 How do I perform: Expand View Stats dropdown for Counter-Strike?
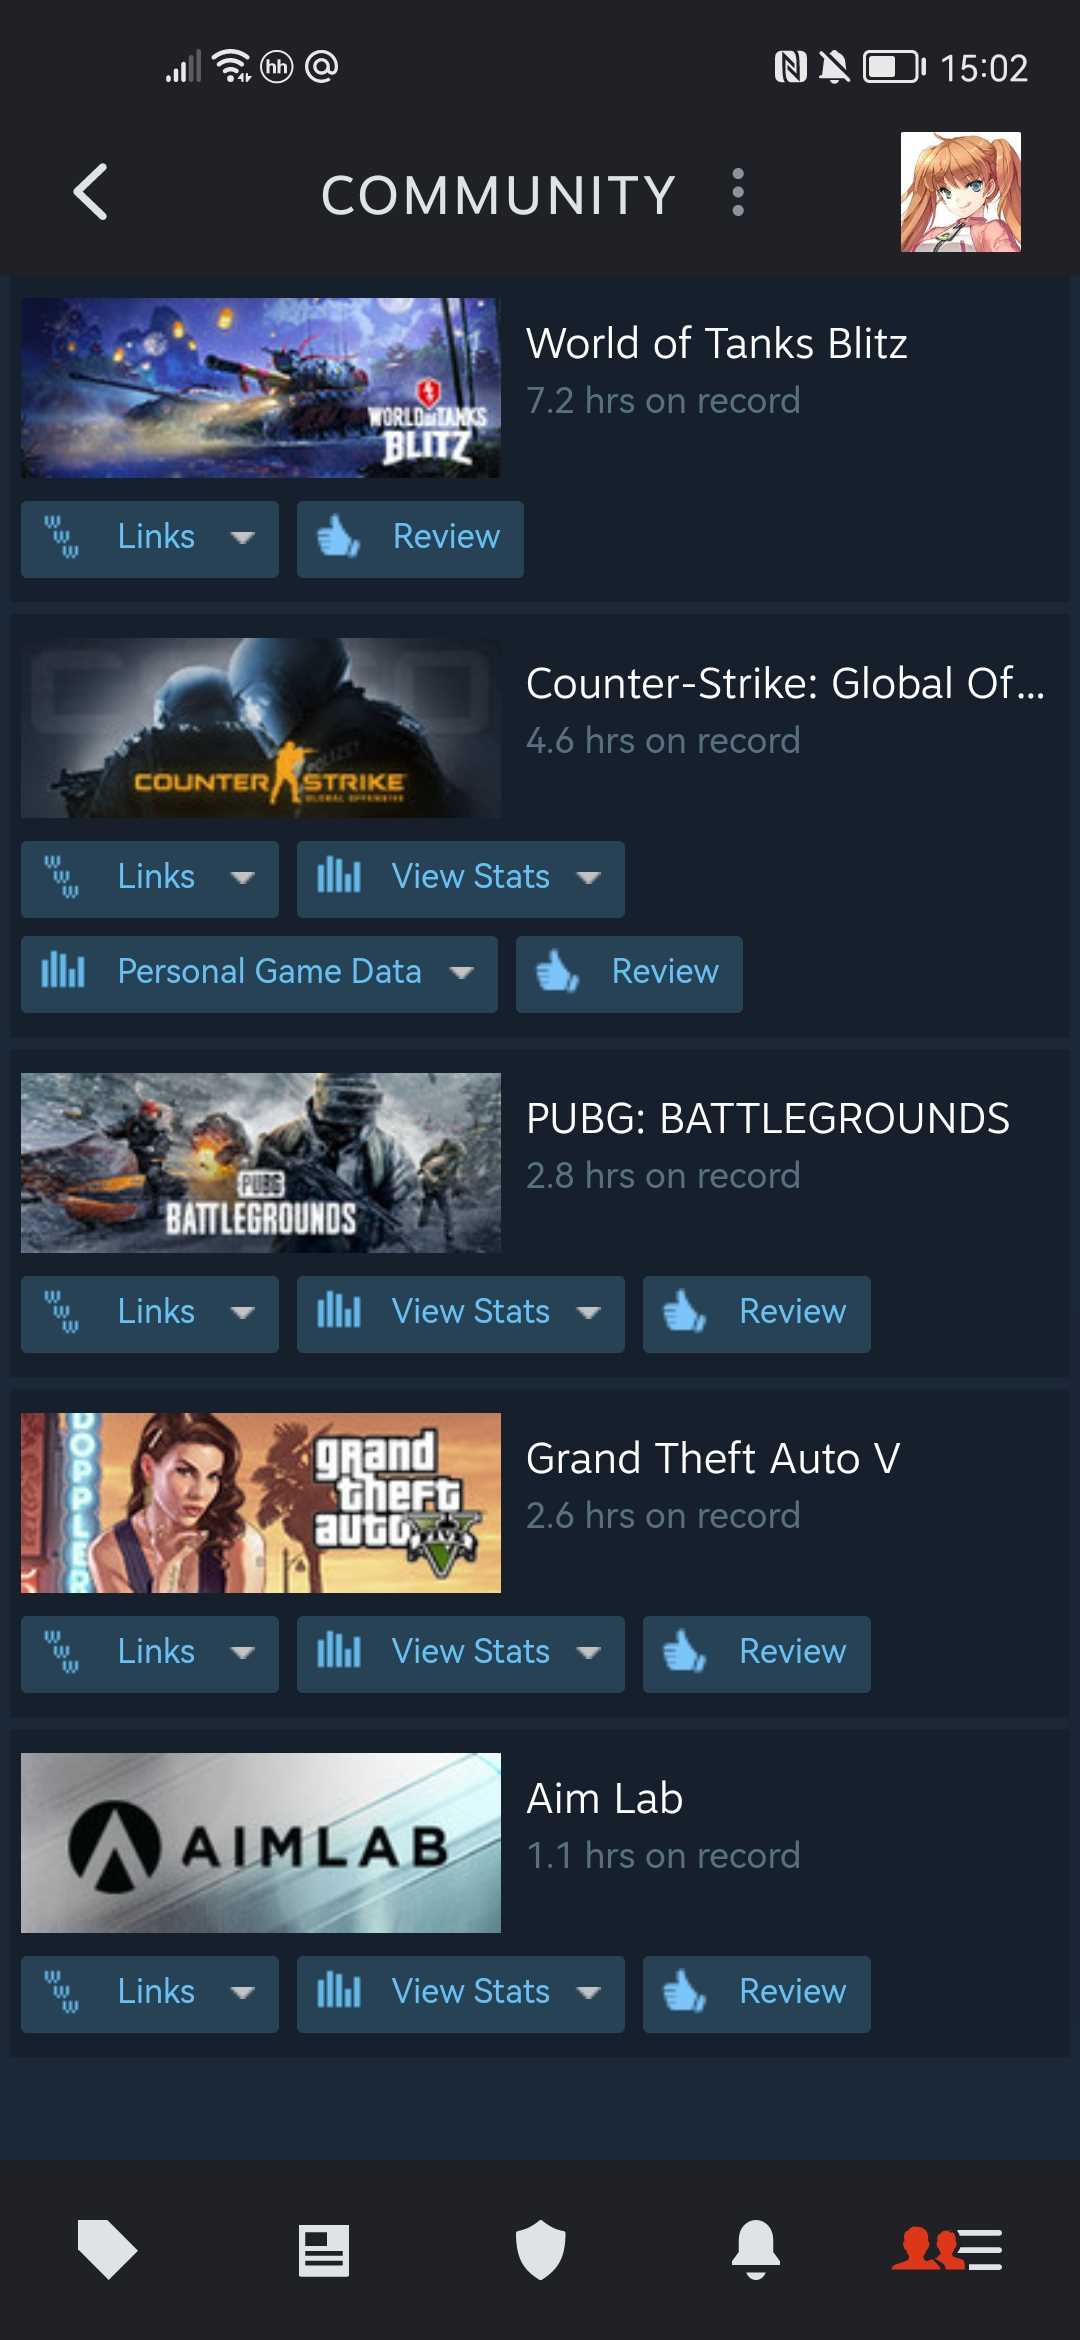click(461, 879)
